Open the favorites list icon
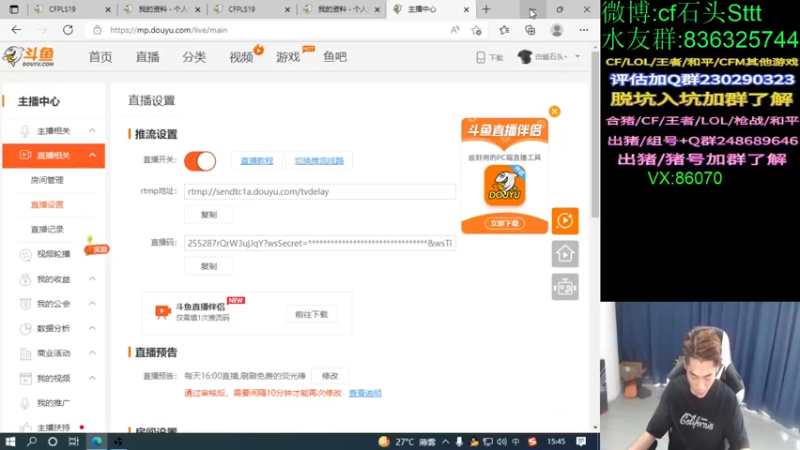 (x=504, y=30)
